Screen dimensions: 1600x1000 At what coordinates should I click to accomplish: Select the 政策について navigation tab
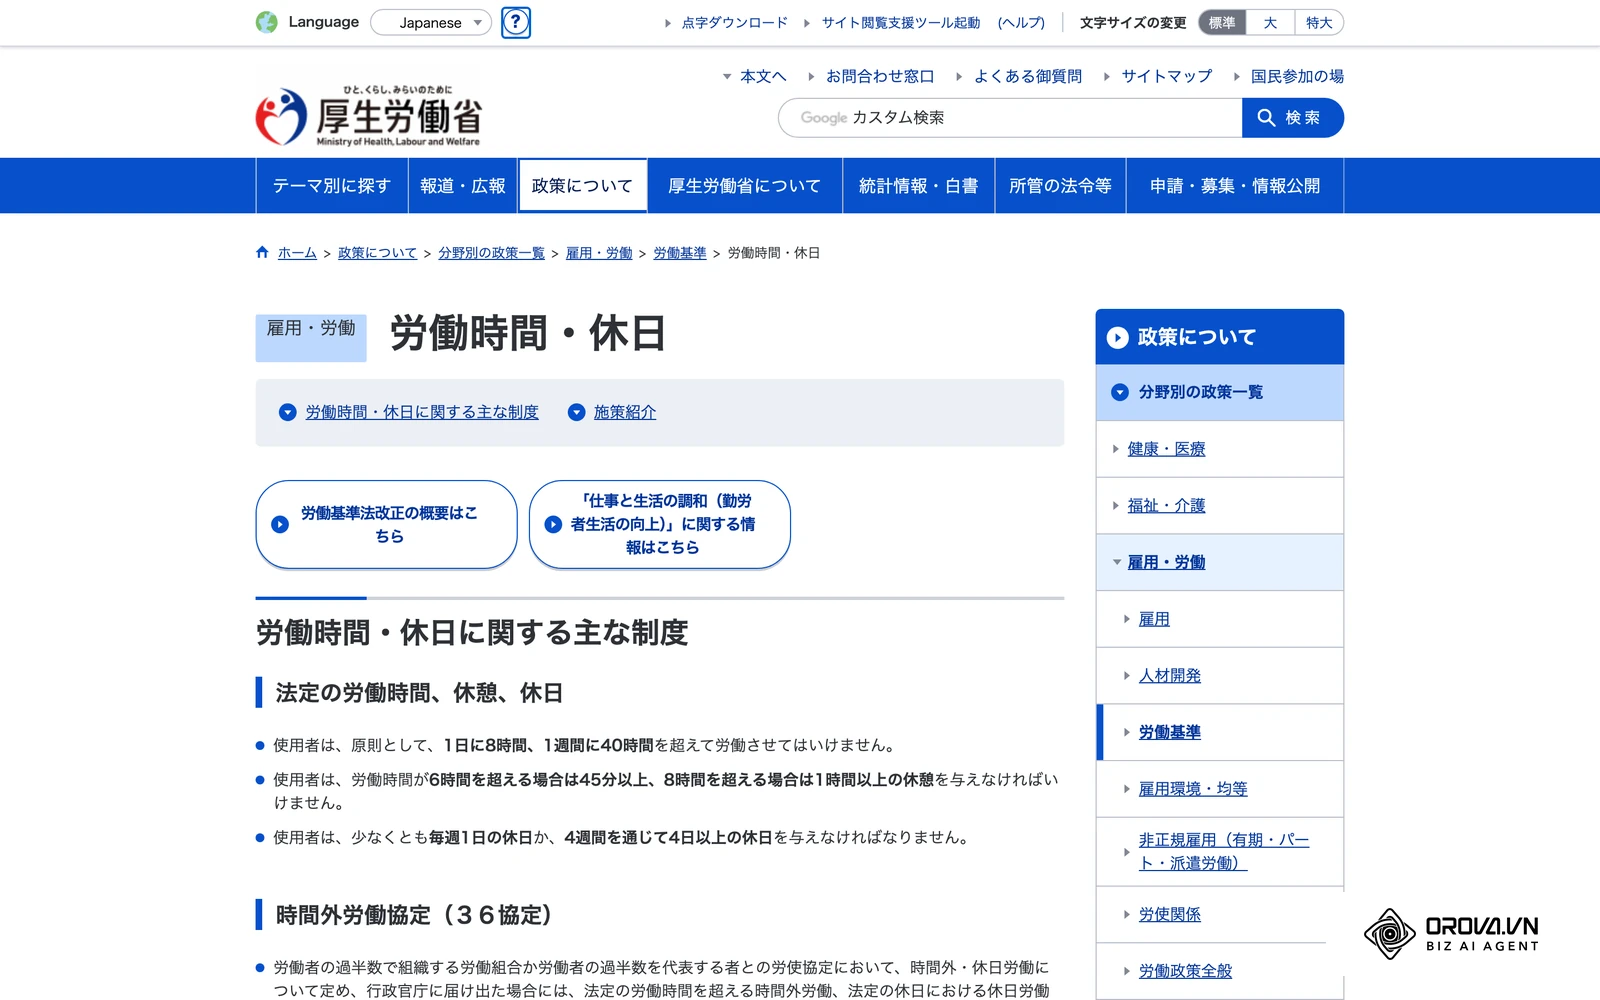coord(582,186)
